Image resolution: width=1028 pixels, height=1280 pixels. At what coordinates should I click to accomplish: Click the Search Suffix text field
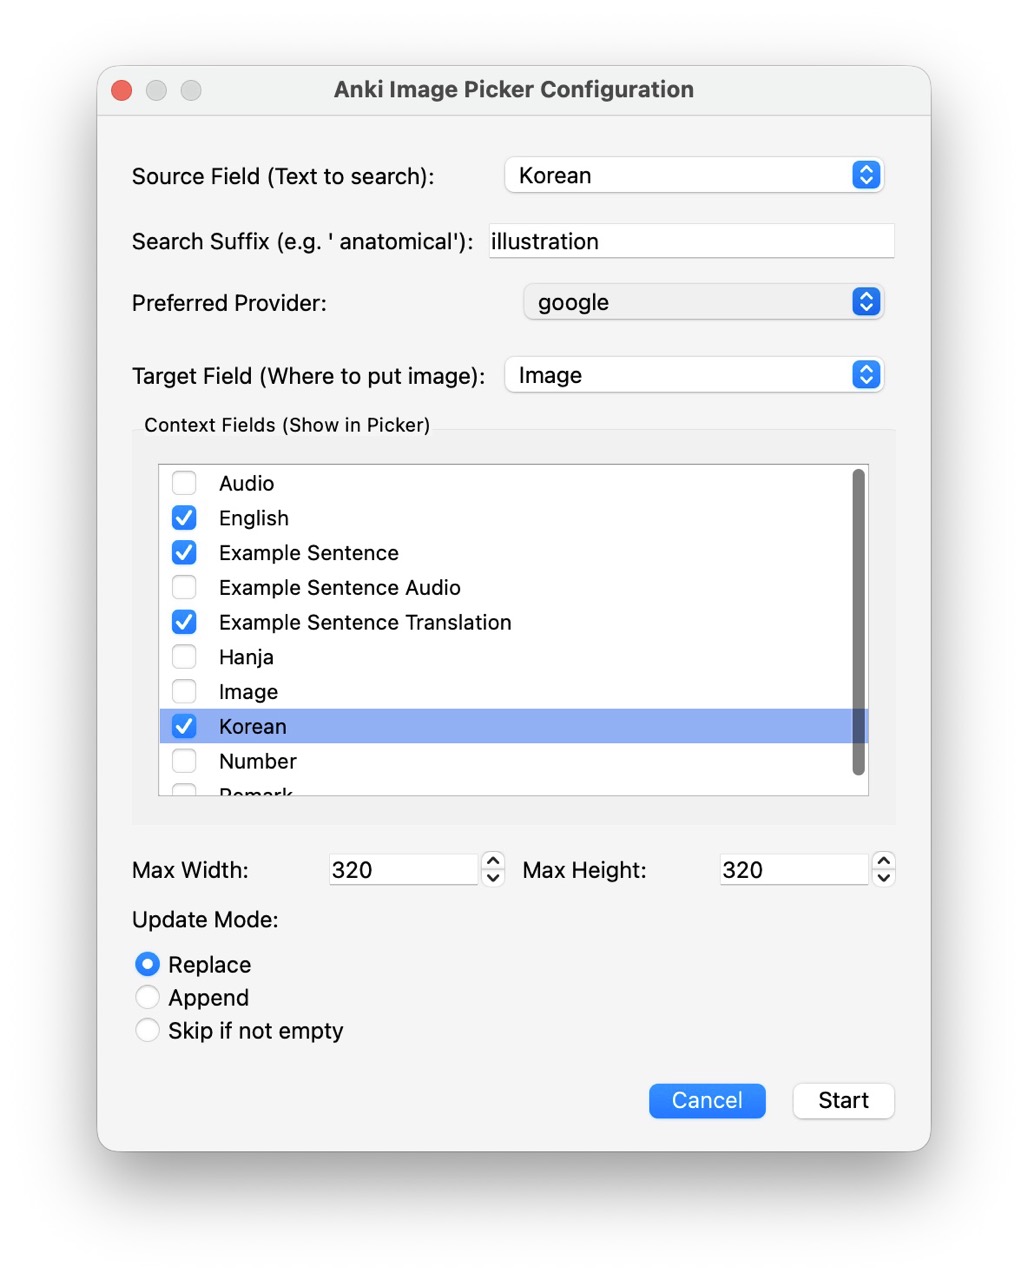click(x=690, y=241)
